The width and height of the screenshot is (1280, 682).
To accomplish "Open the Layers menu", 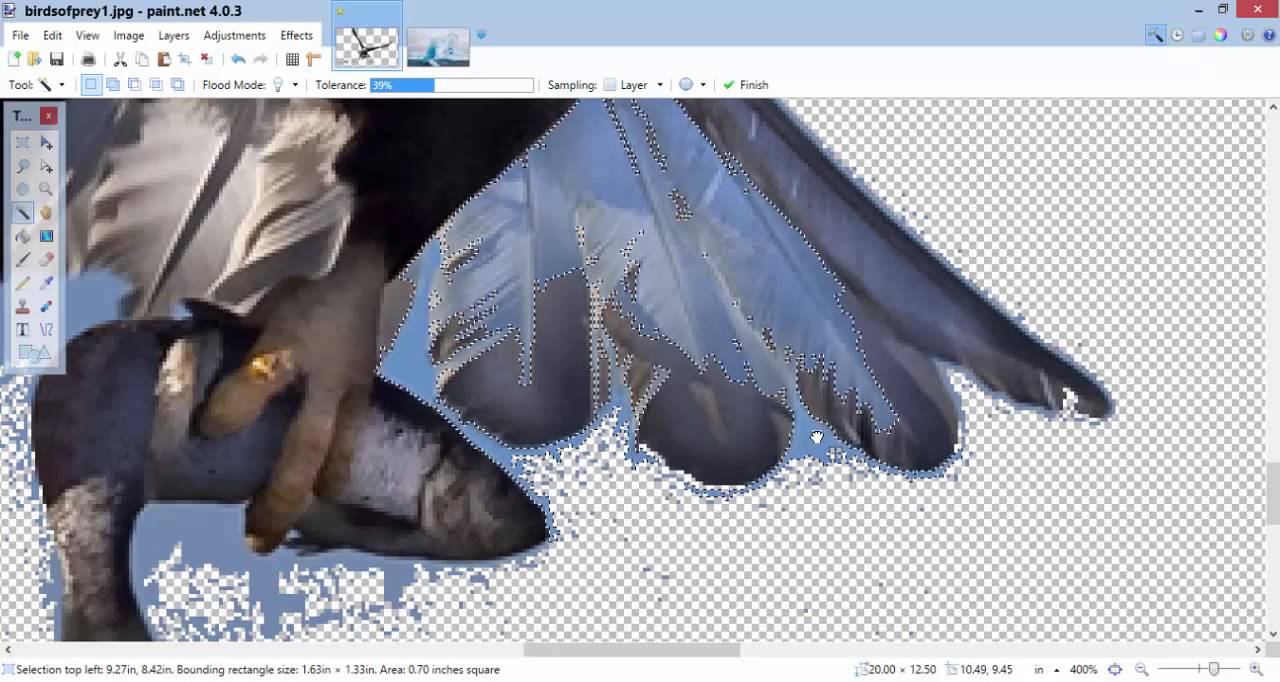I will coord(173,35).
